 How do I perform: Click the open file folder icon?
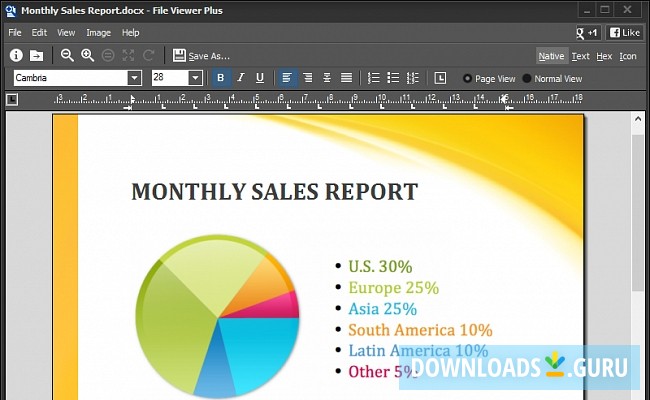coord(36,55)
